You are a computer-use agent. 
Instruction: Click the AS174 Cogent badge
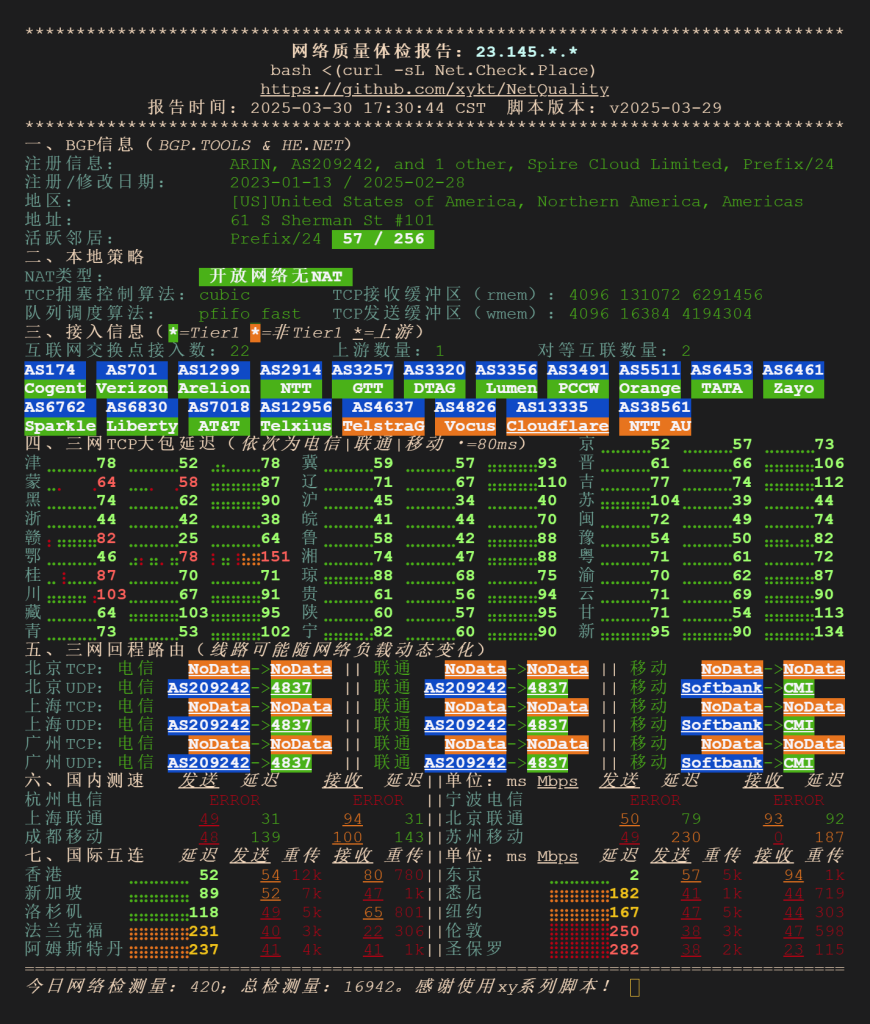click(x=55, y=379)
